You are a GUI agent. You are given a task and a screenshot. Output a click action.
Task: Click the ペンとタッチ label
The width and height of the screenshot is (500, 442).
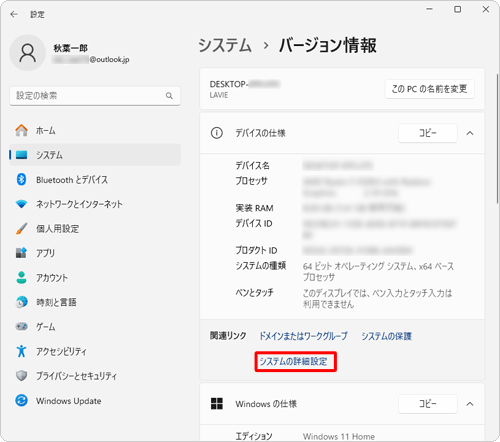(255, 293)
